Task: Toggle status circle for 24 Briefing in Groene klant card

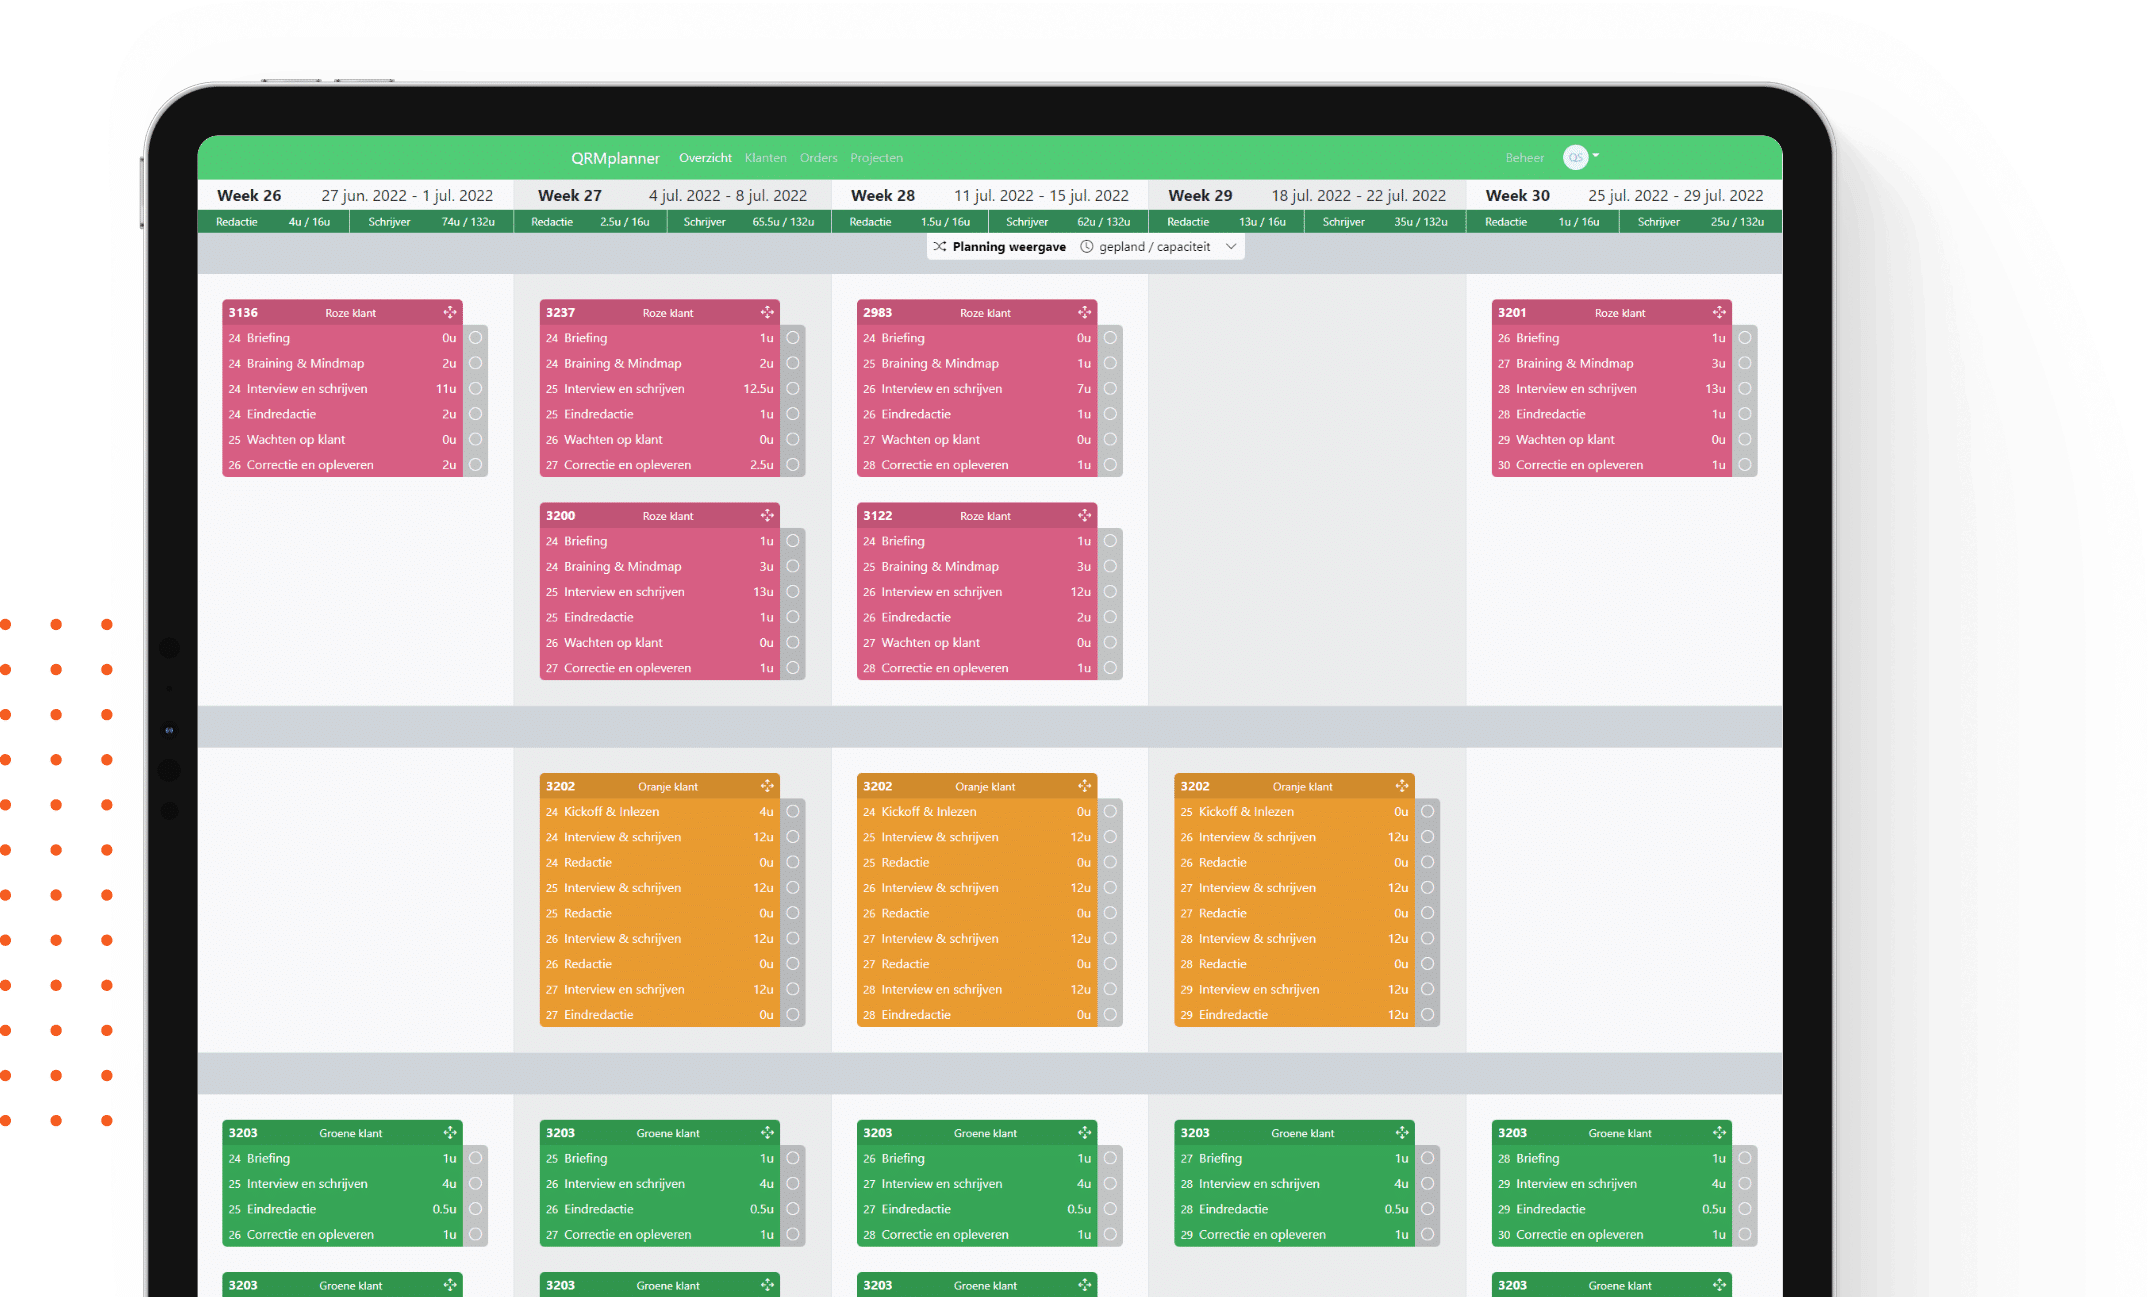Action: pyautogui.click(x=476, y=1158)
